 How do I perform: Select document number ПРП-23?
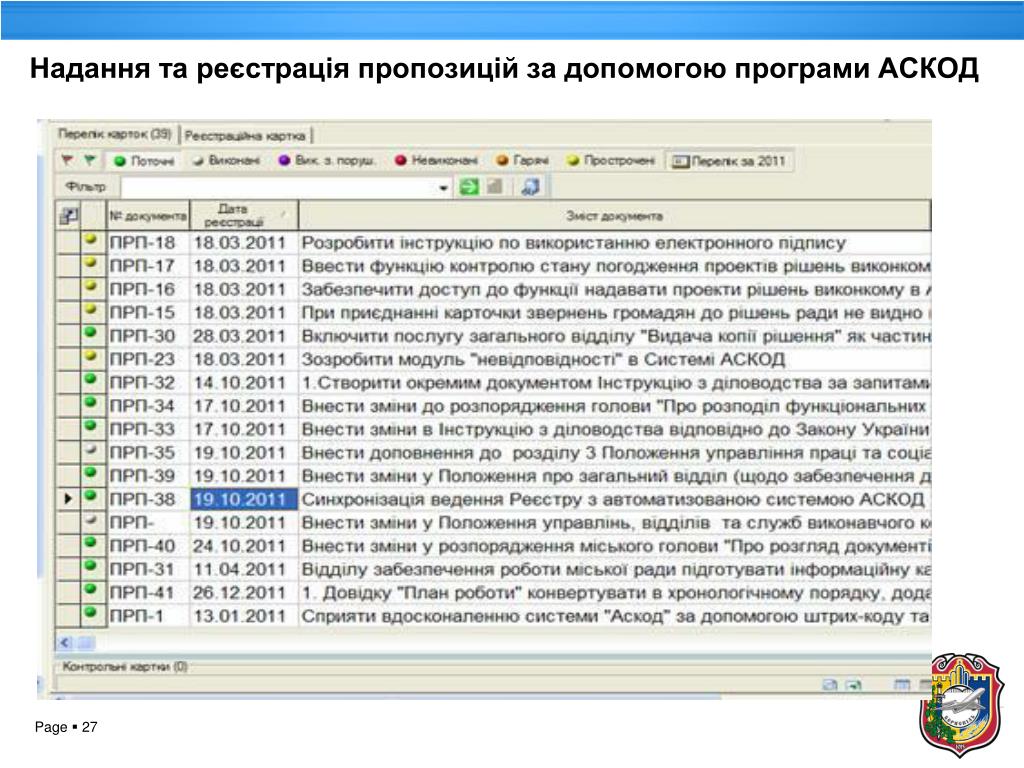142,360
